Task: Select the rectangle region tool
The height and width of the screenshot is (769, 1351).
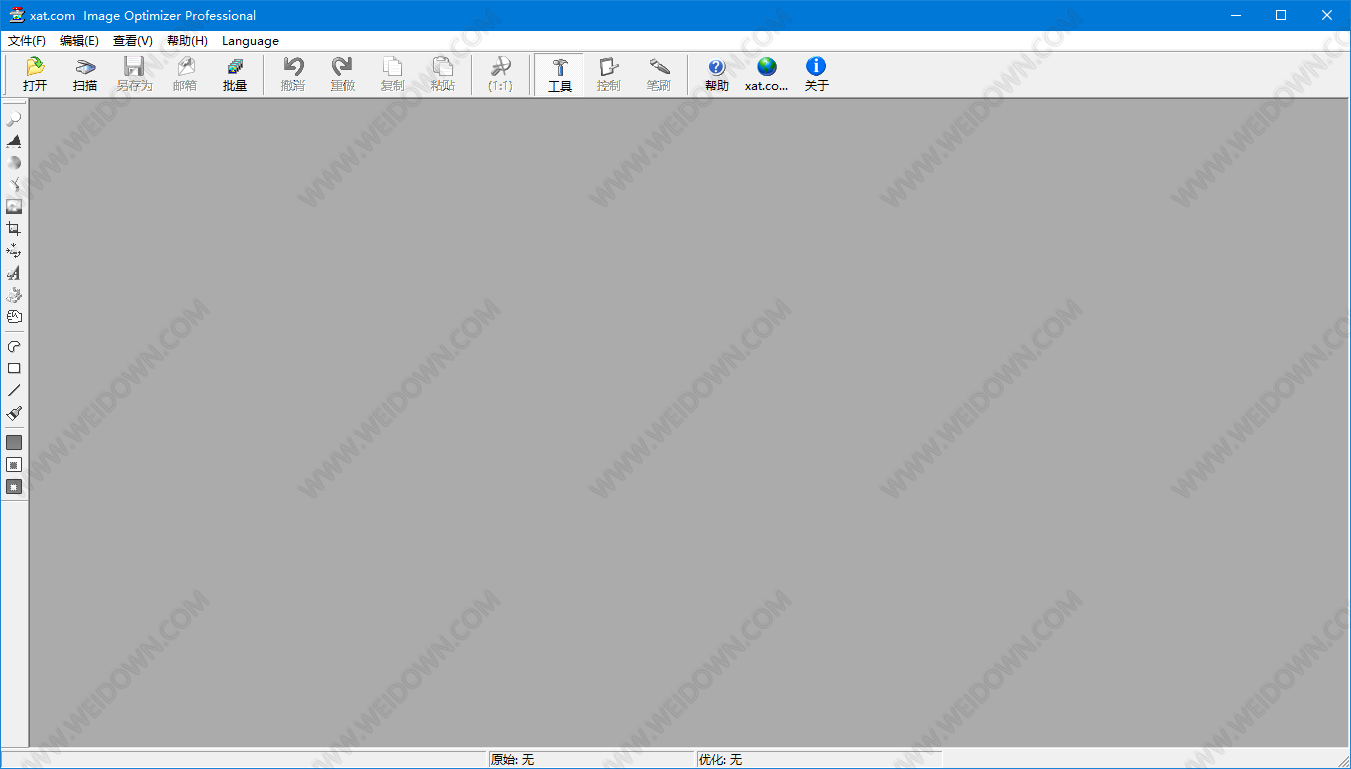Action: point(14,369)
